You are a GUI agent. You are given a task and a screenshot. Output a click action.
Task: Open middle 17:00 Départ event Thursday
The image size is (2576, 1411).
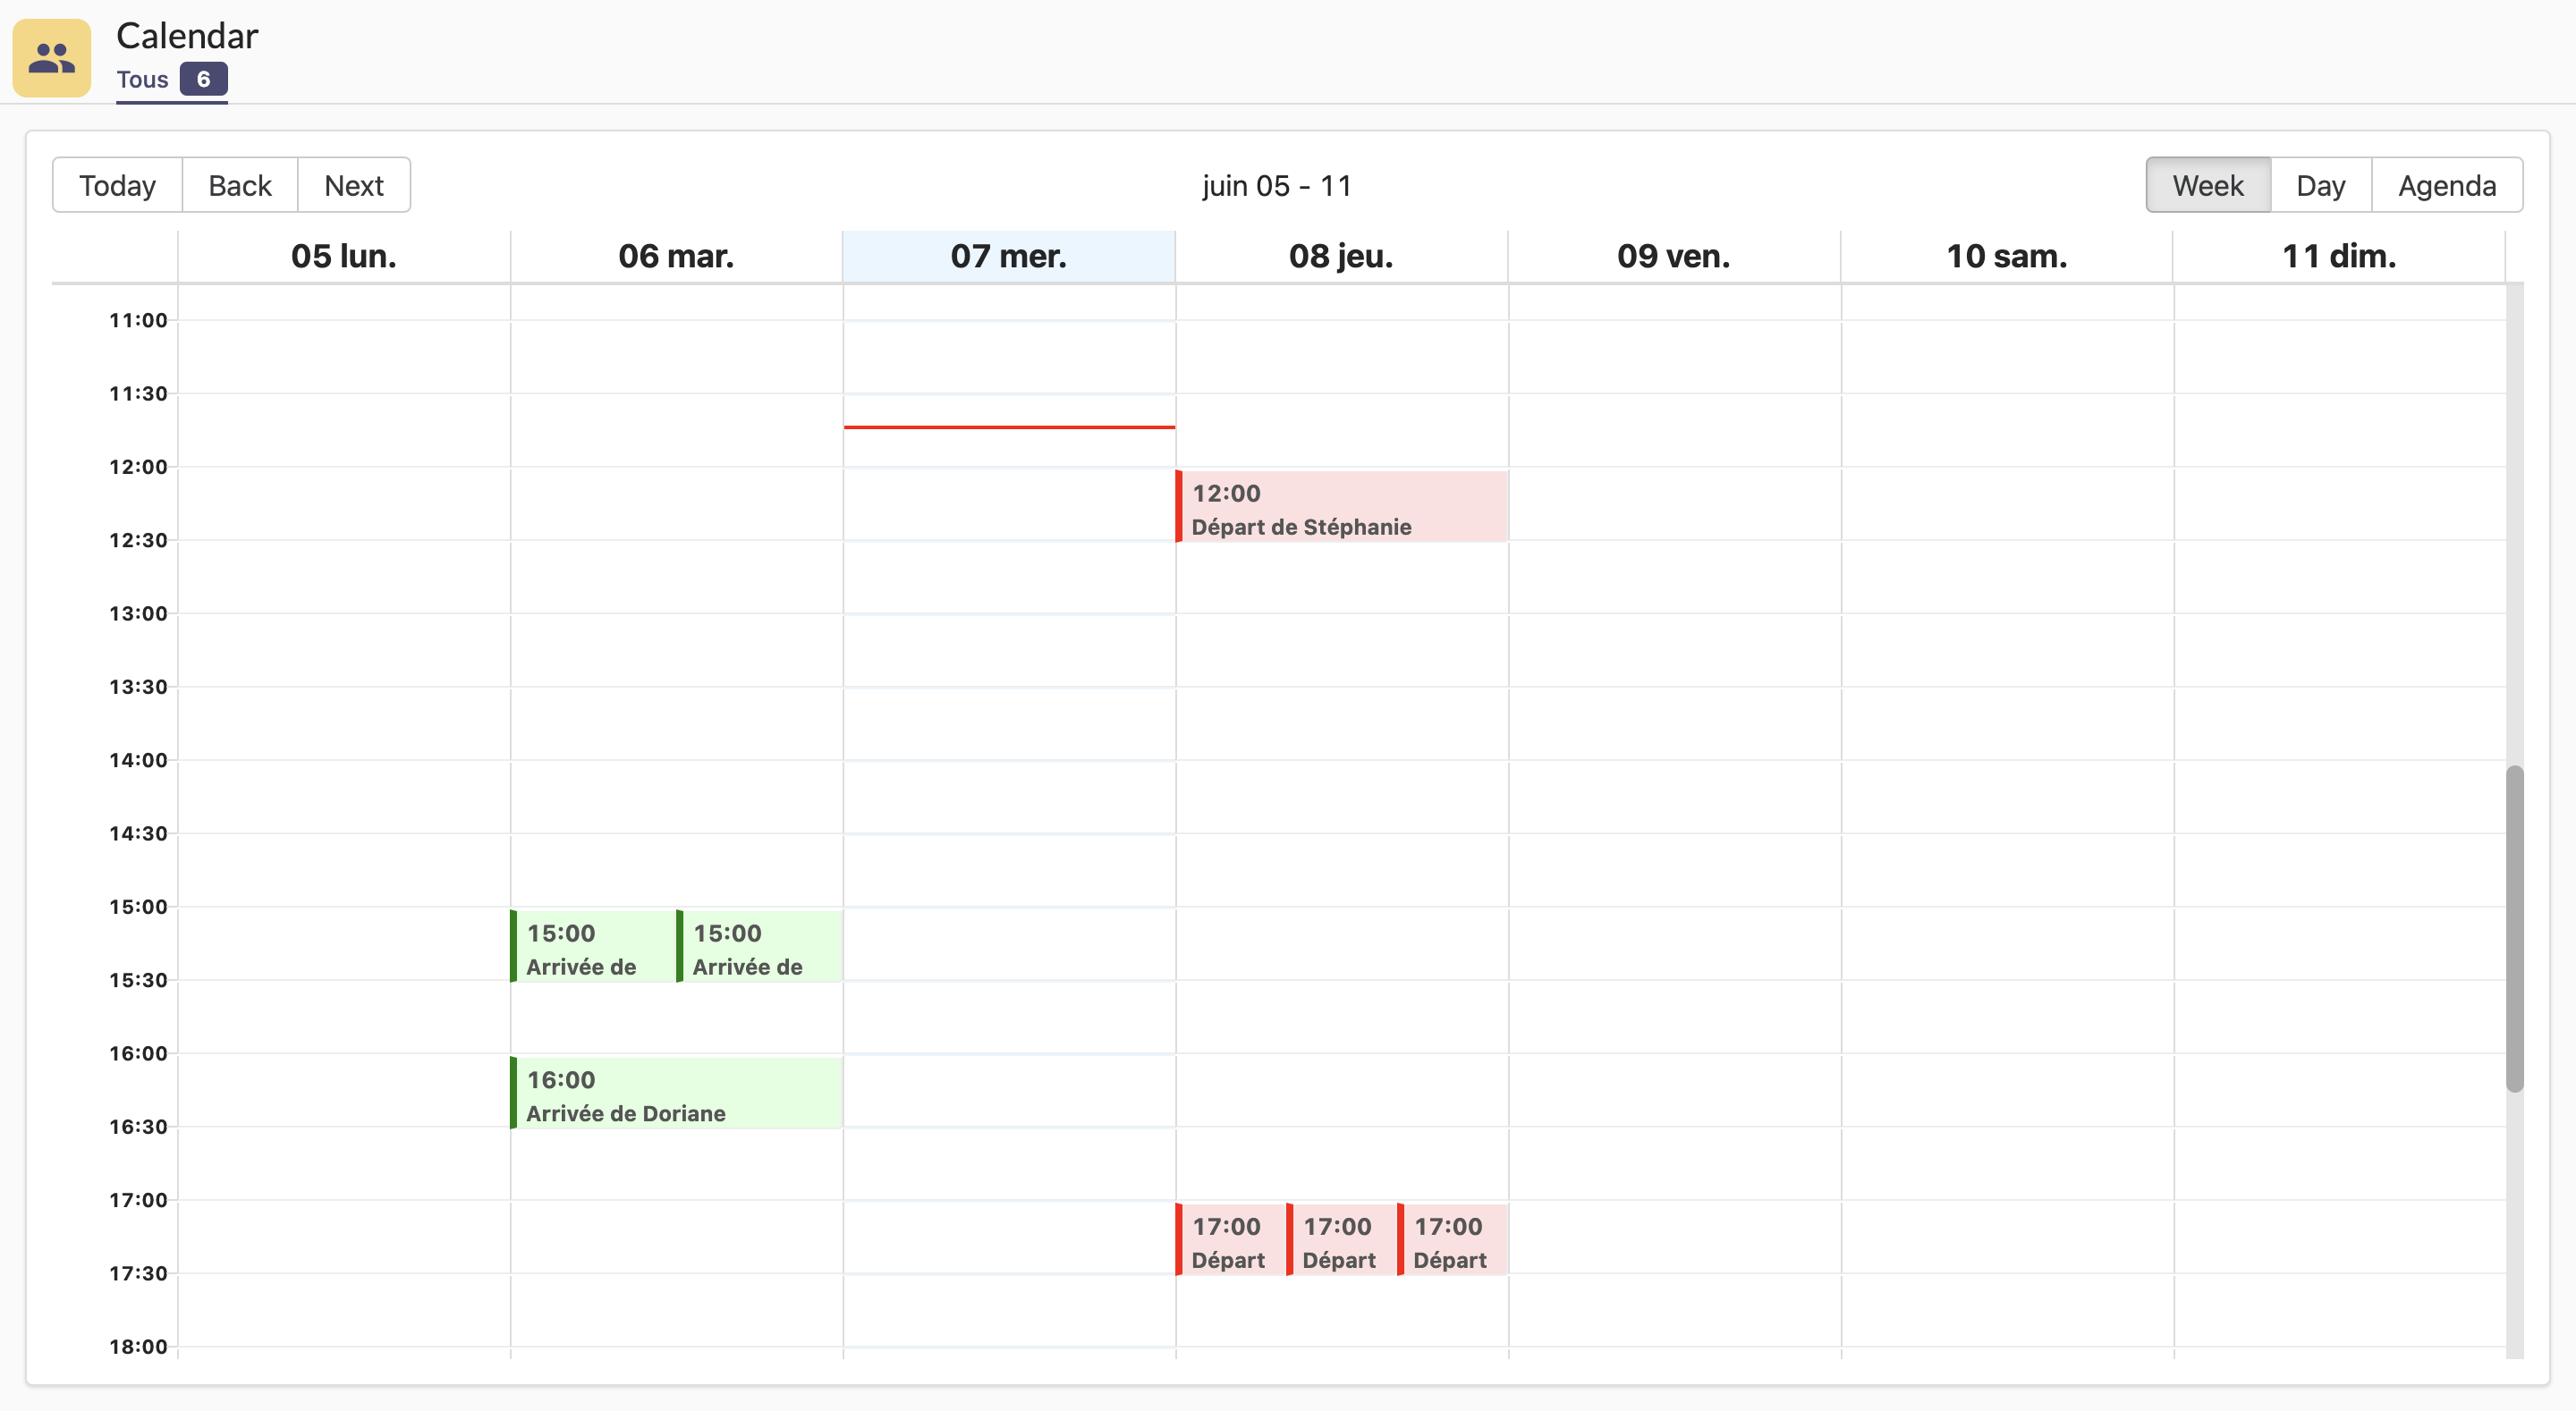click(x=1341, y=1240)
